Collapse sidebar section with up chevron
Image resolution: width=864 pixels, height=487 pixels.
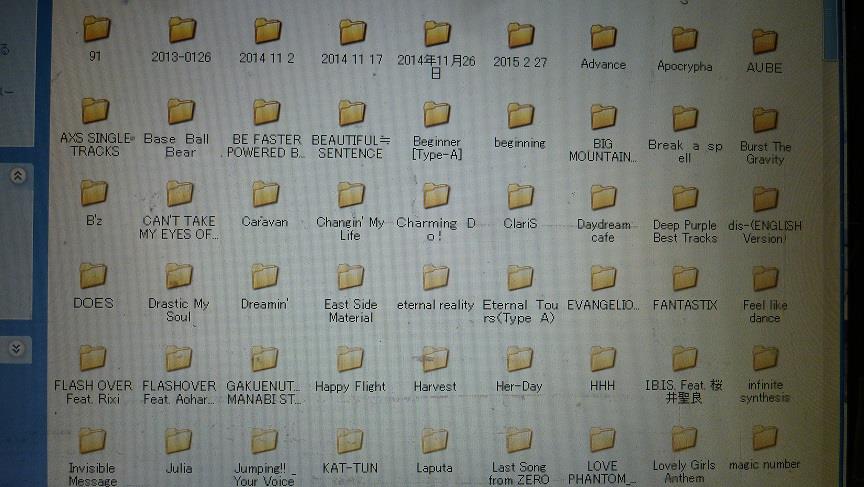point(18,176)
